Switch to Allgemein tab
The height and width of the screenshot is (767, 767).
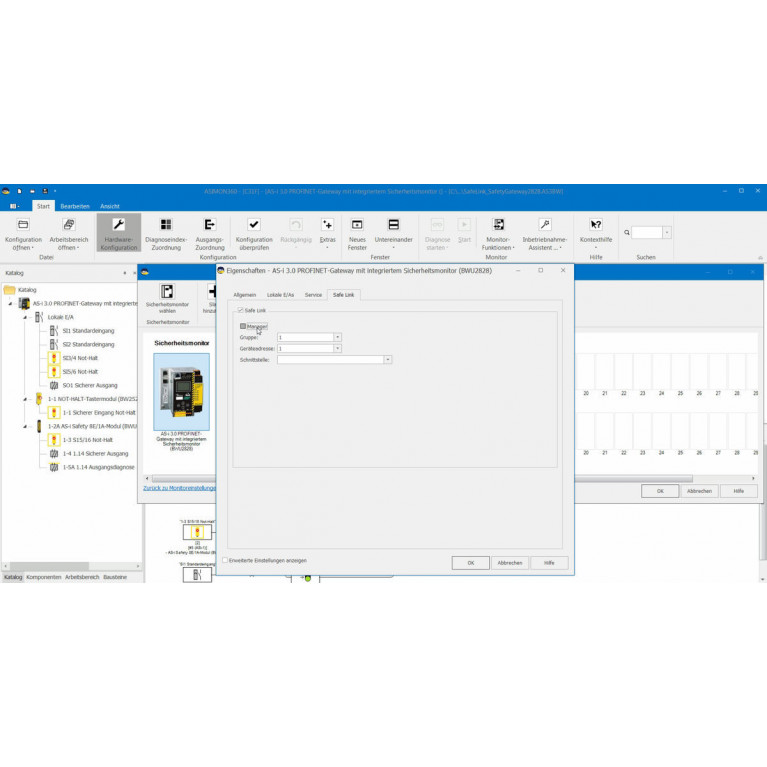click(x=245, y=294)
